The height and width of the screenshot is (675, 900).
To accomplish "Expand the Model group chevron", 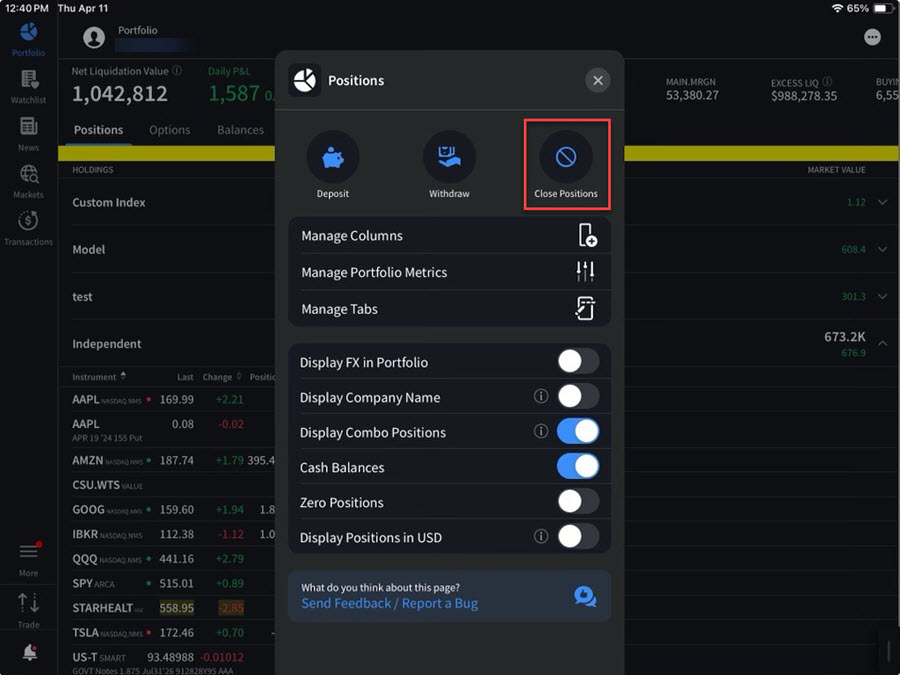I will (x=883, y=249).
